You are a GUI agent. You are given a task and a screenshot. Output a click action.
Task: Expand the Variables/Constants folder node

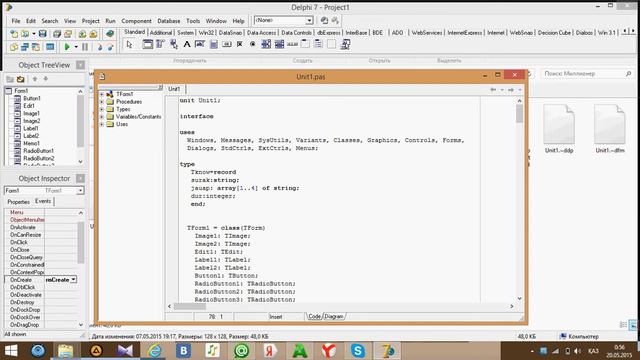click(102, 117)
